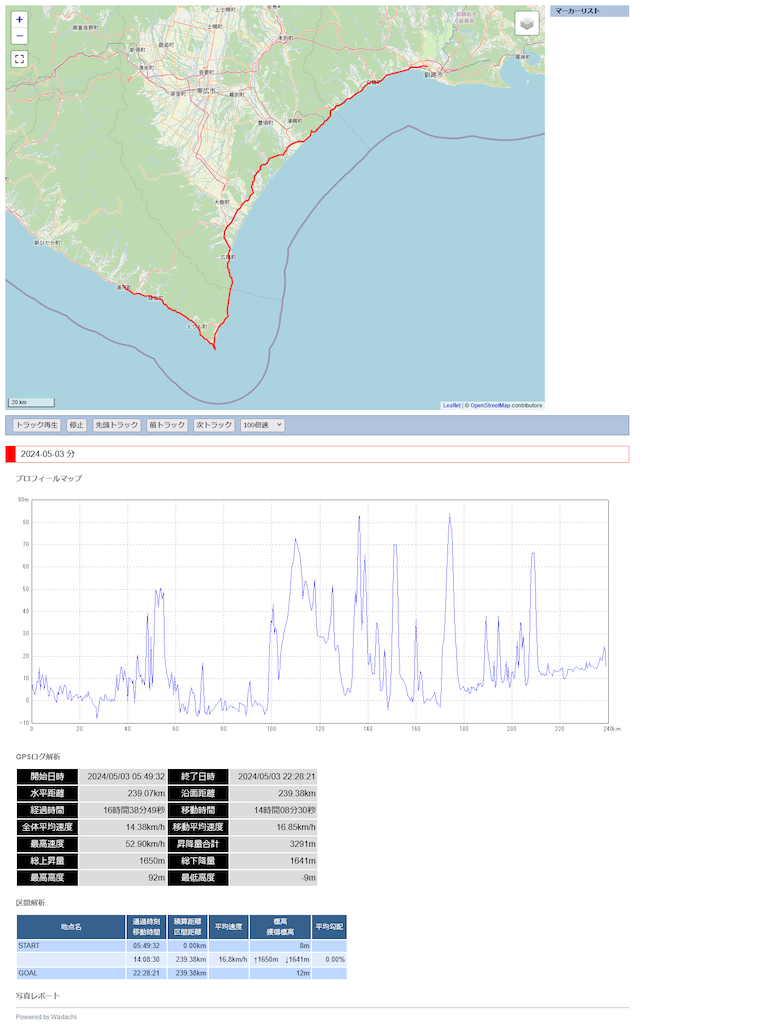The width and height of the screenshot is (780, 1024).
Task: Select the 全体平均速度 value 14.38km/h
Action: click(123, 827)
